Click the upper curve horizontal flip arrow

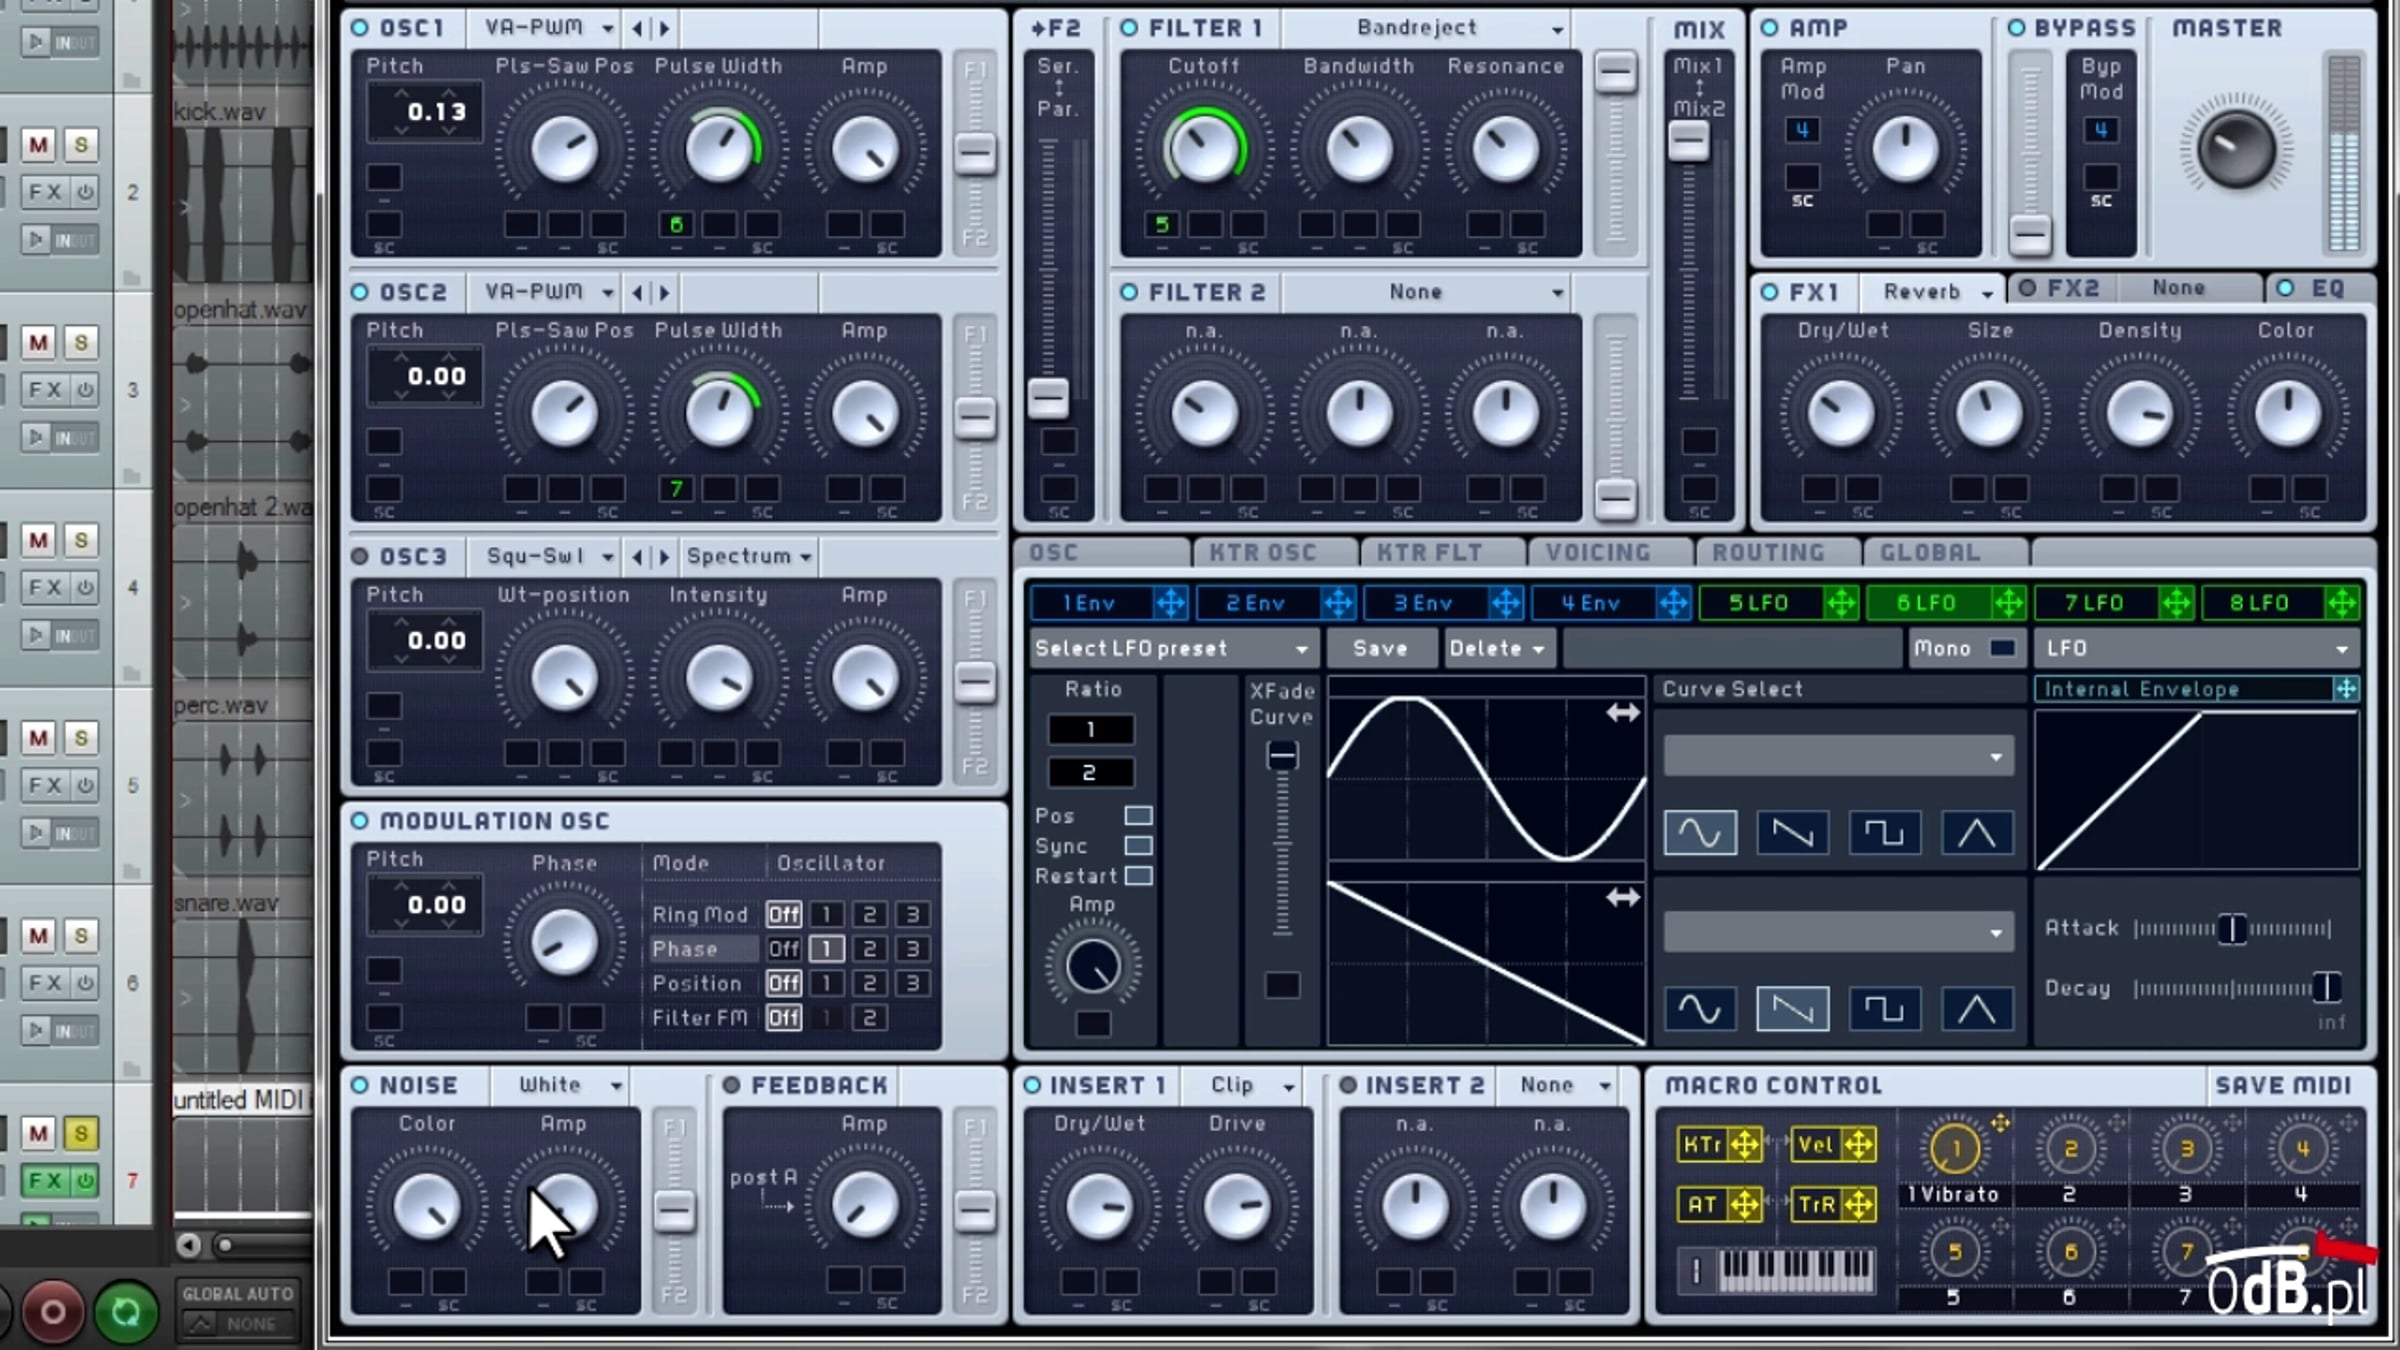1622,713
